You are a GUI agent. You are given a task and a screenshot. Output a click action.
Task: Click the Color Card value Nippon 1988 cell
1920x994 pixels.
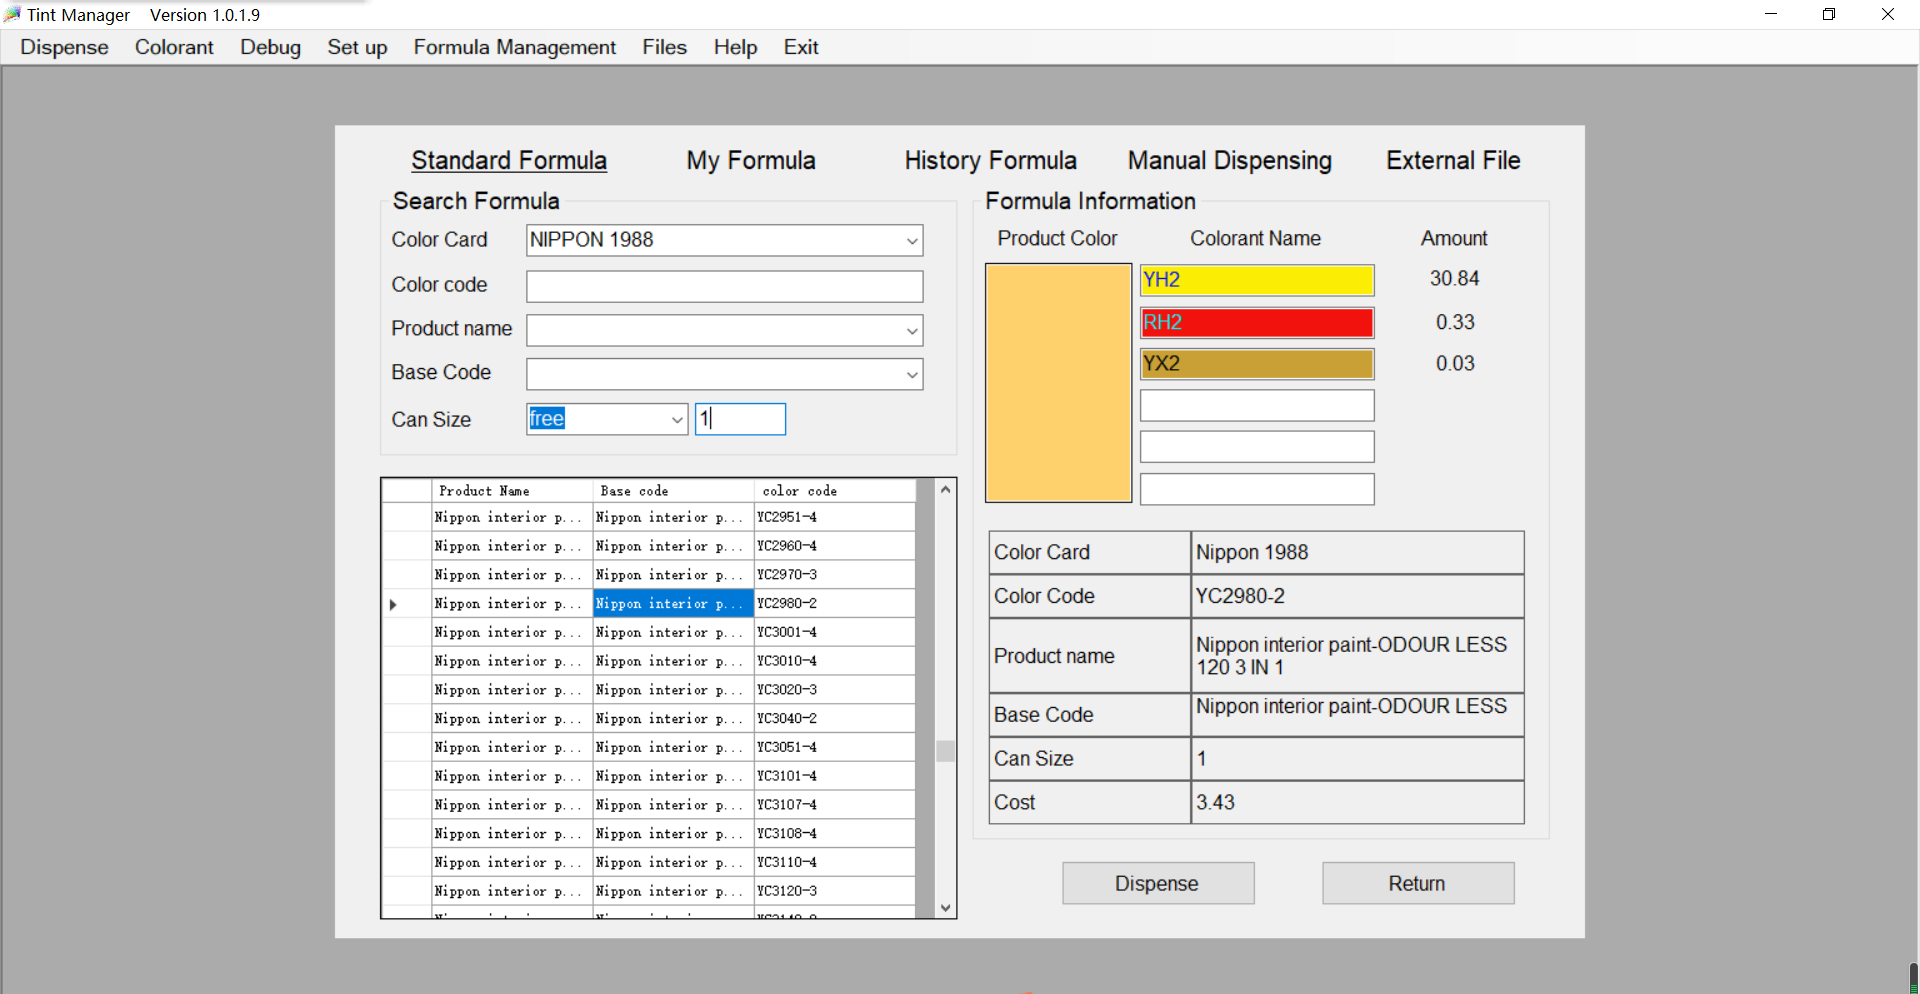click(x=1357, y=552)
